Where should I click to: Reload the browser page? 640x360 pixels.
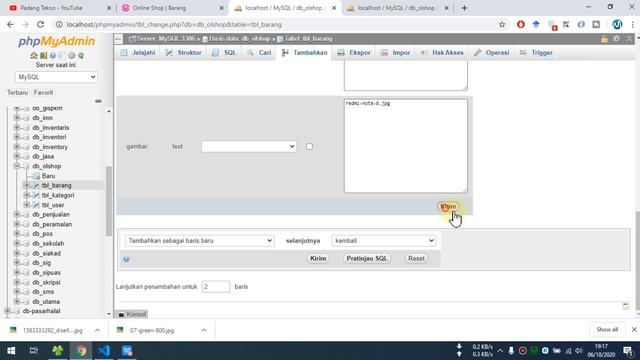coord(40,24)
